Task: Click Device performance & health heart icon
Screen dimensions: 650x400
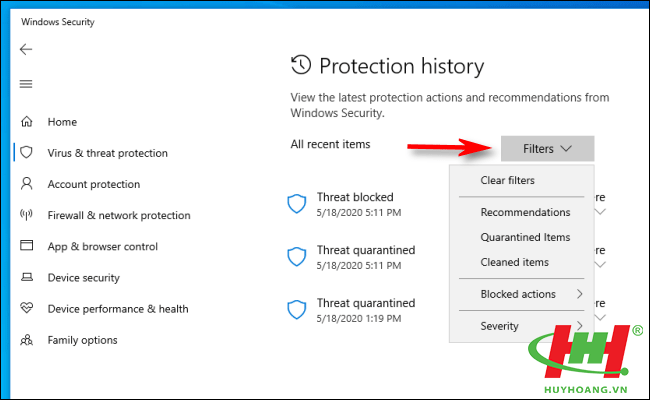Action: [x=27, y=308]
